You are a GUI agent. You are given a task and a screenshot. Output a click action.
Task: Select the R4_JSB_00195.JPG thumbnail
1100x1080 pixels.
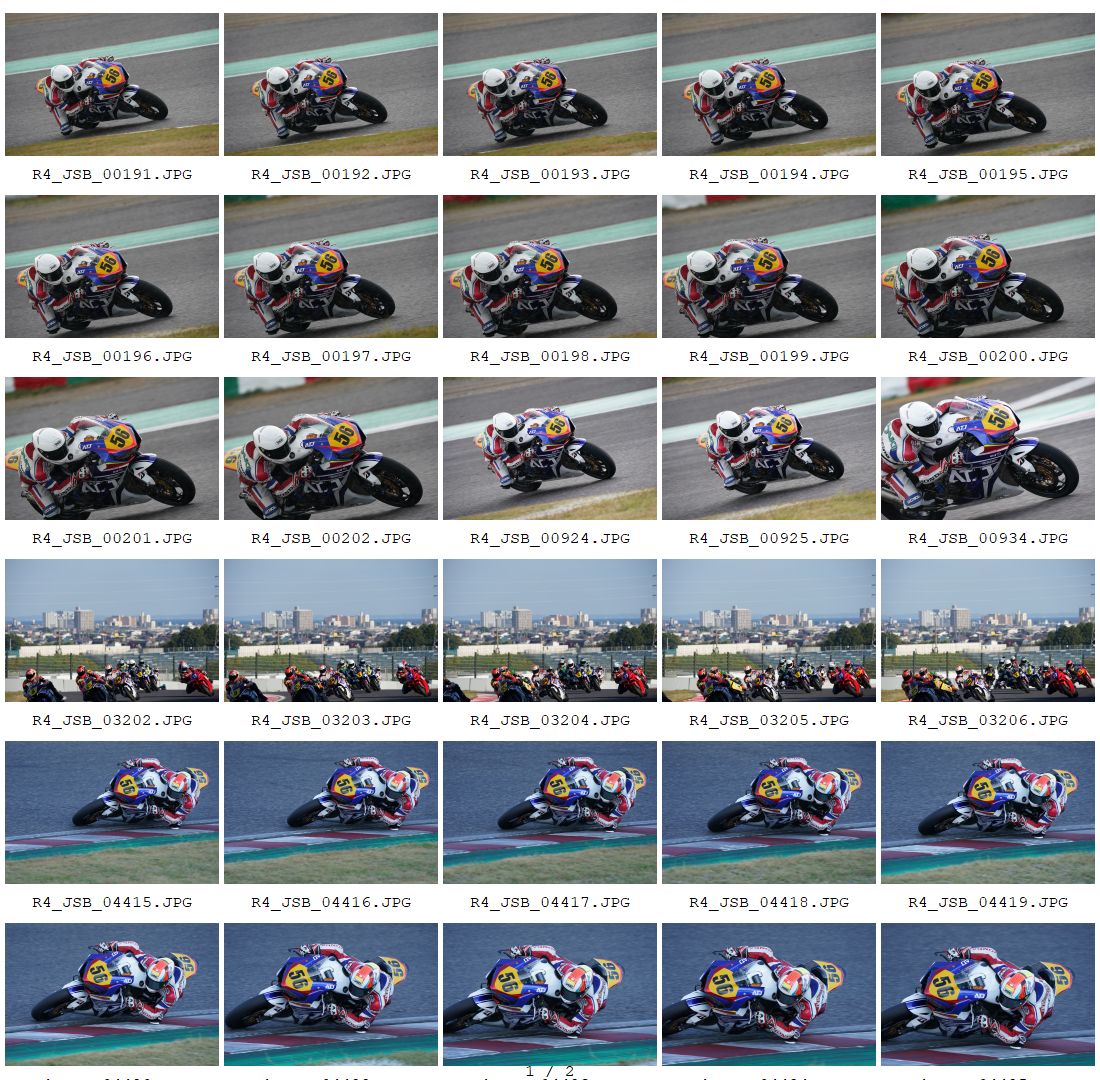pos(988,84)
